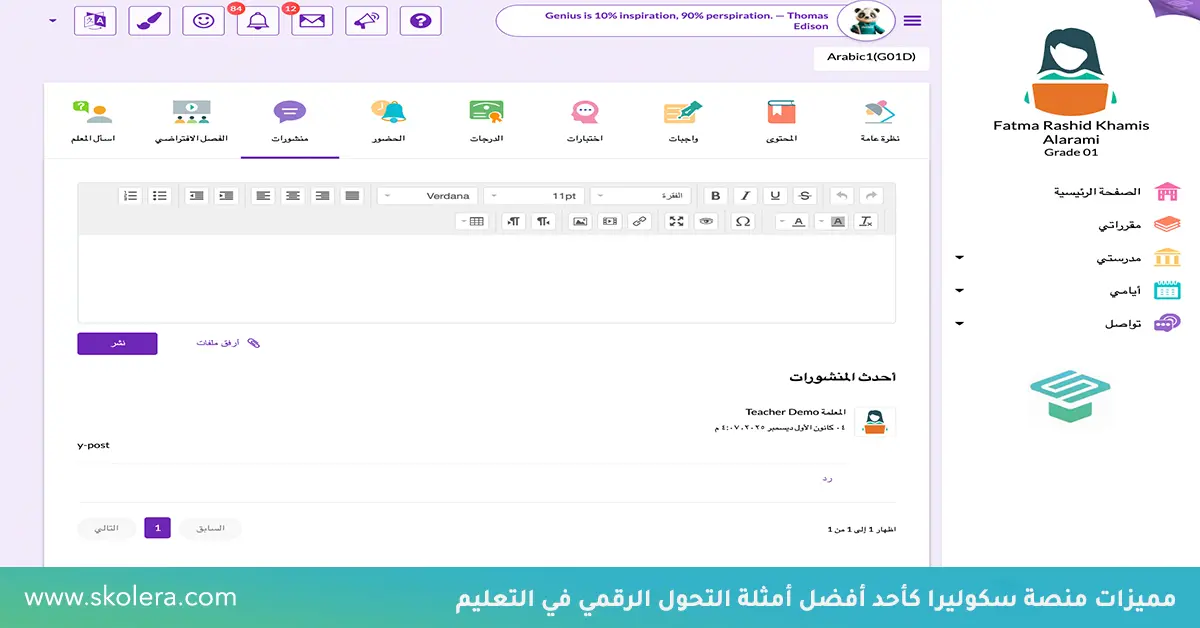Image resolution: width=1200 pixels, height=628 pixels.
Task: Click the smiley face icon
Action: tap(203, 20)
